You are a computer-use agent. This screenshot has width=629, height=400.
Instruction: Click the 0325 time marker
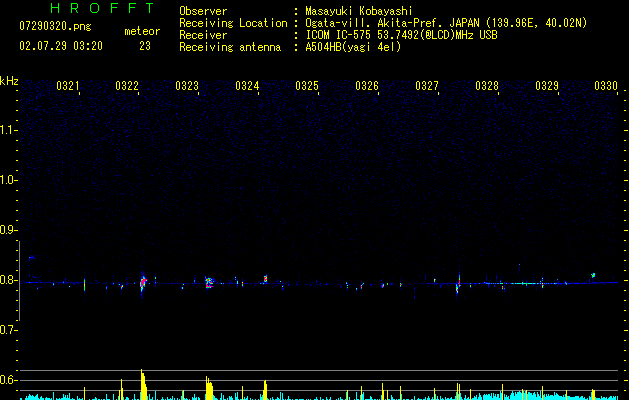click(307, 86)
